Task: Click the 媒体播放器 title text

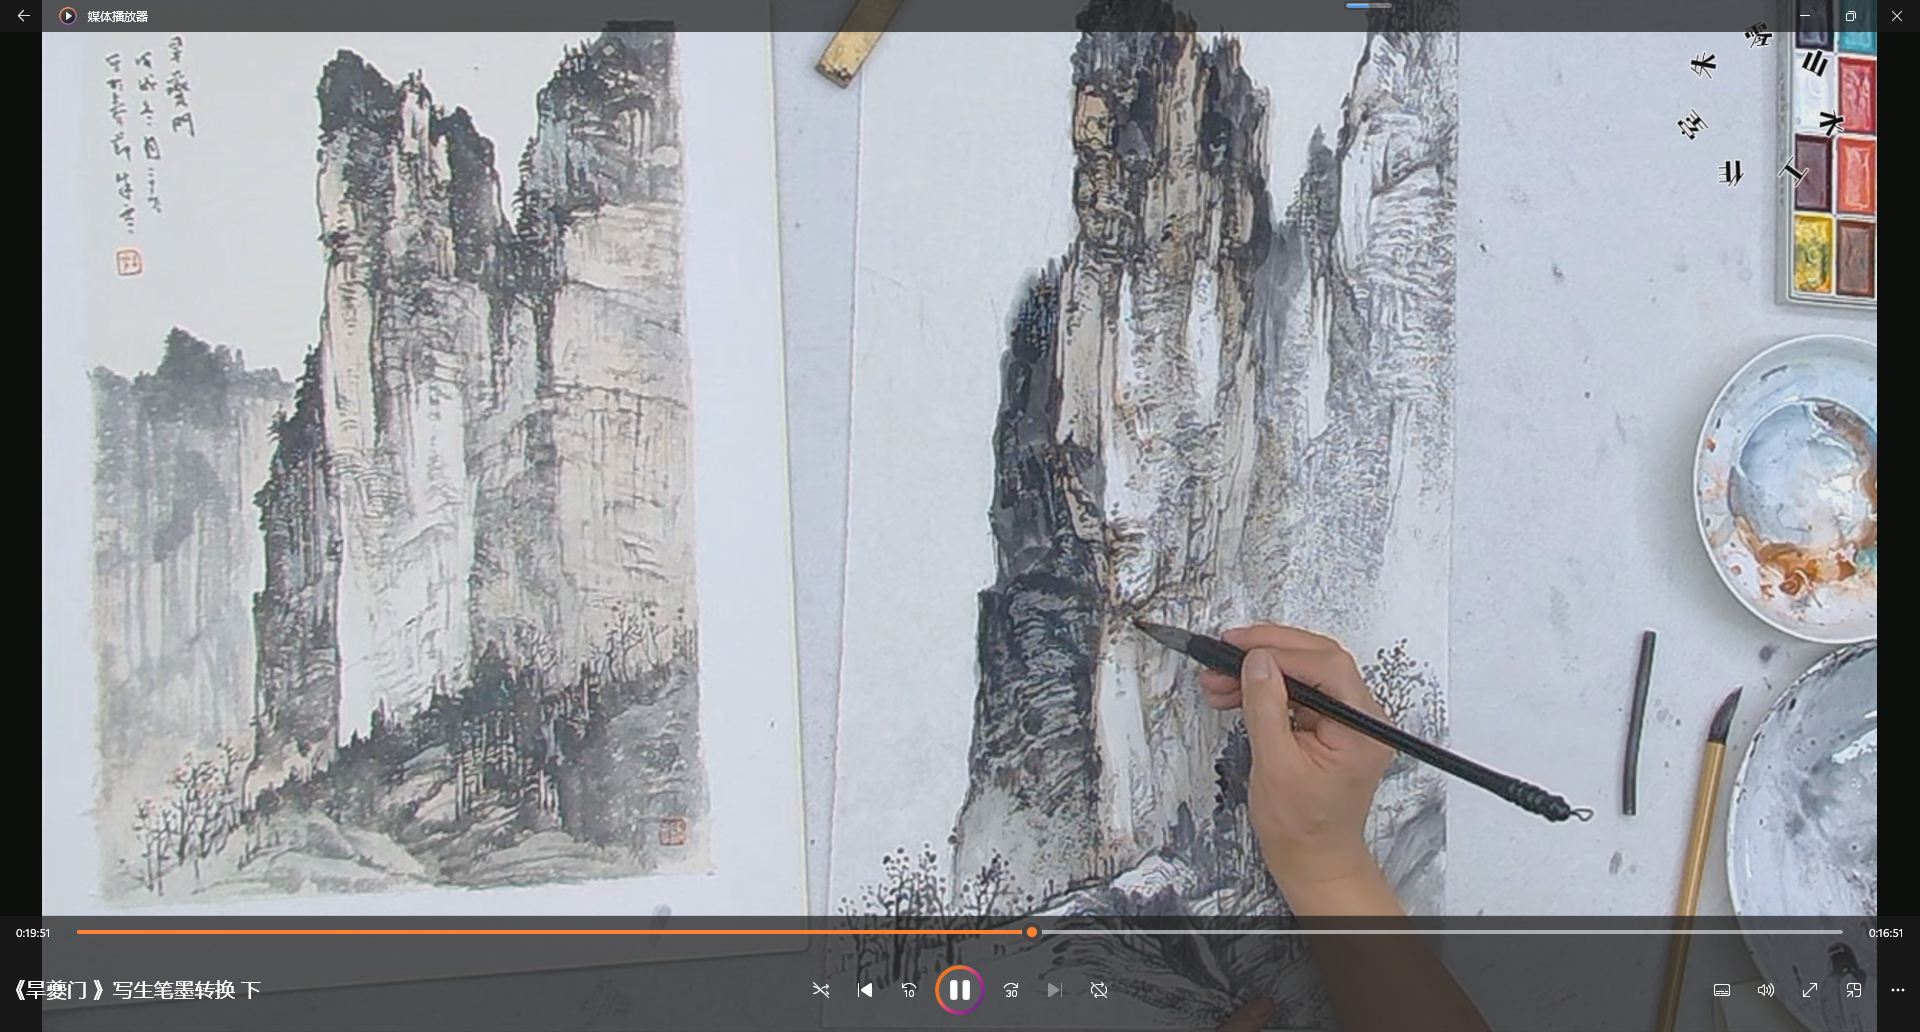Action: click(117, 16)
